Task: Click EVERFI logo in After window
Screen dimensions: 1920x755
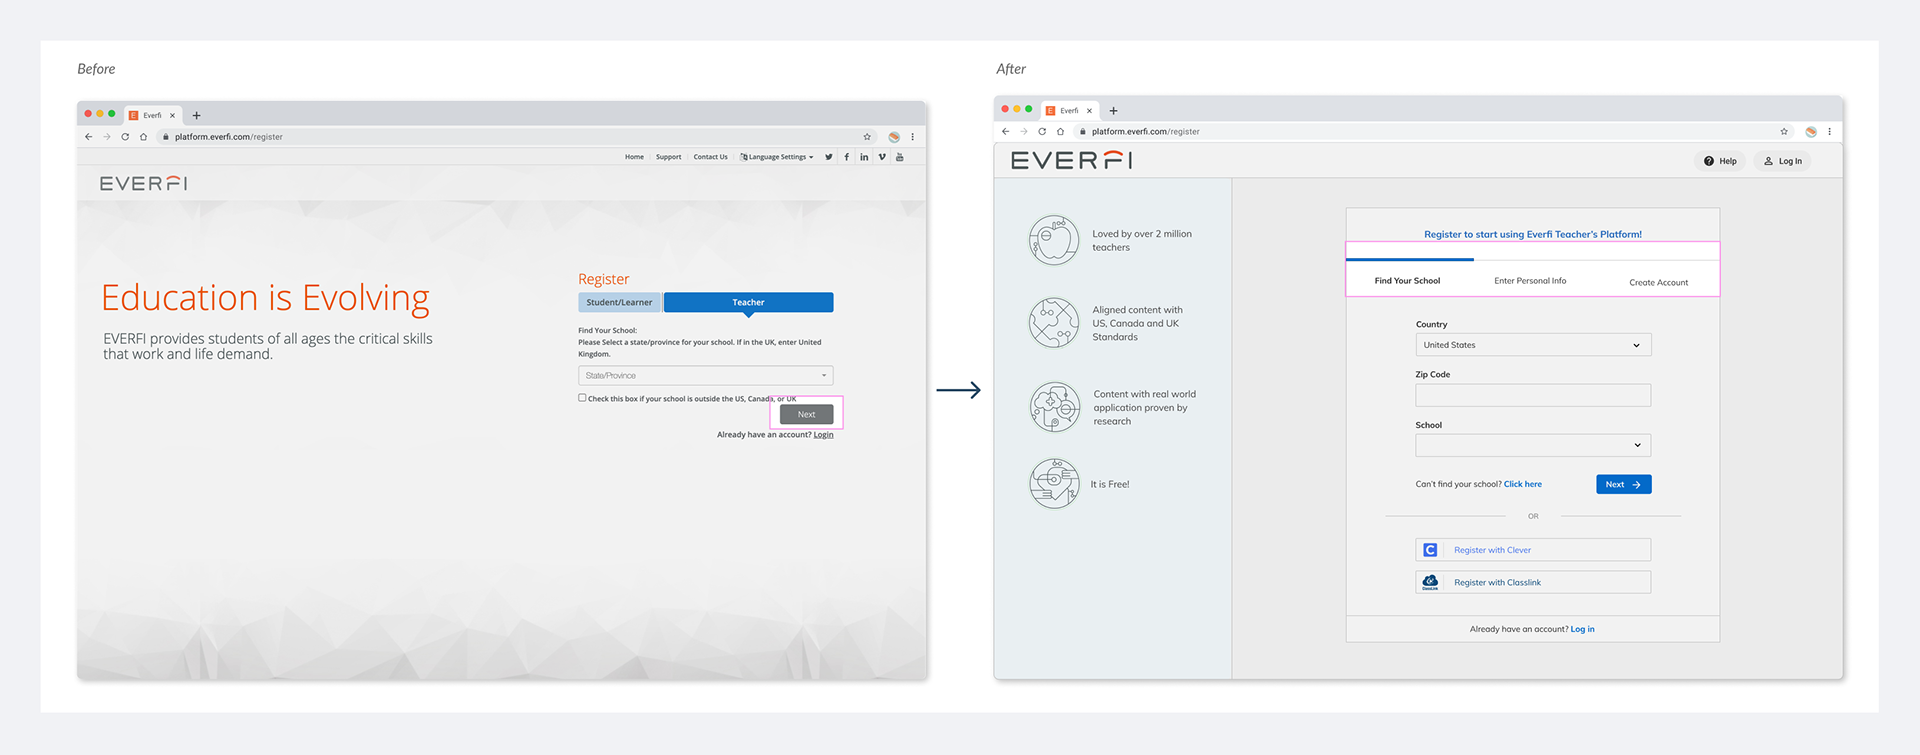Action: (x=1072, y=161)
